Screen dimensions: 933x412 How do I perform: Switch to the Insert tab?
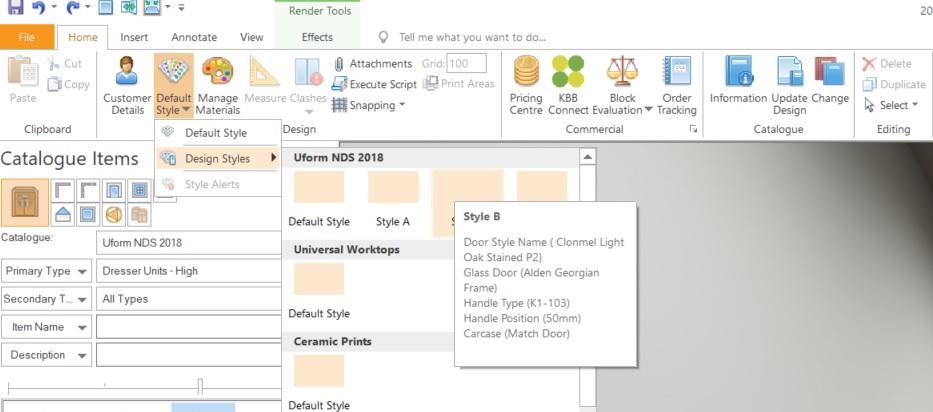134,38
